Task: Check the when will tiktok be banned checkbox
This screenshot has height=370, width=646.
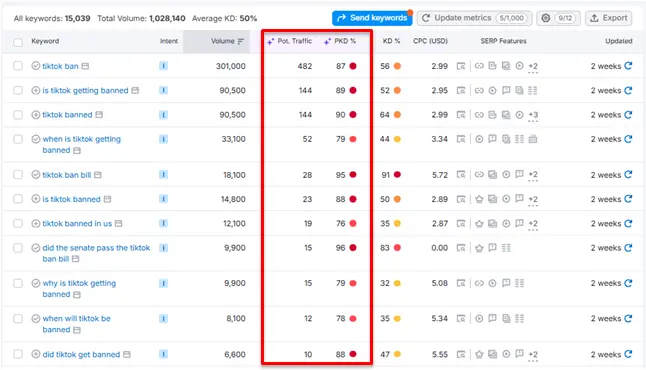Action: (x=18, y=318)
